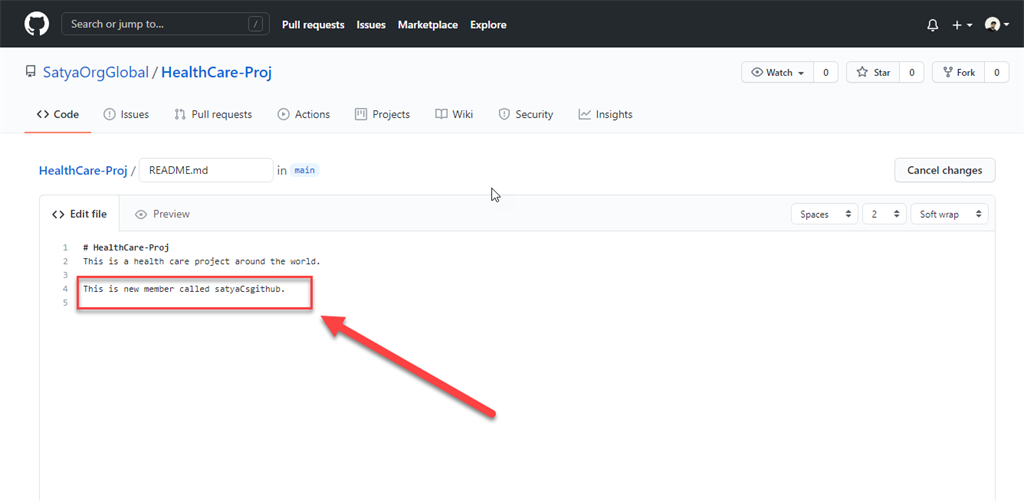Open the HealthCare-Proj repository title link

pyautogui.click(x=216, y=73)
